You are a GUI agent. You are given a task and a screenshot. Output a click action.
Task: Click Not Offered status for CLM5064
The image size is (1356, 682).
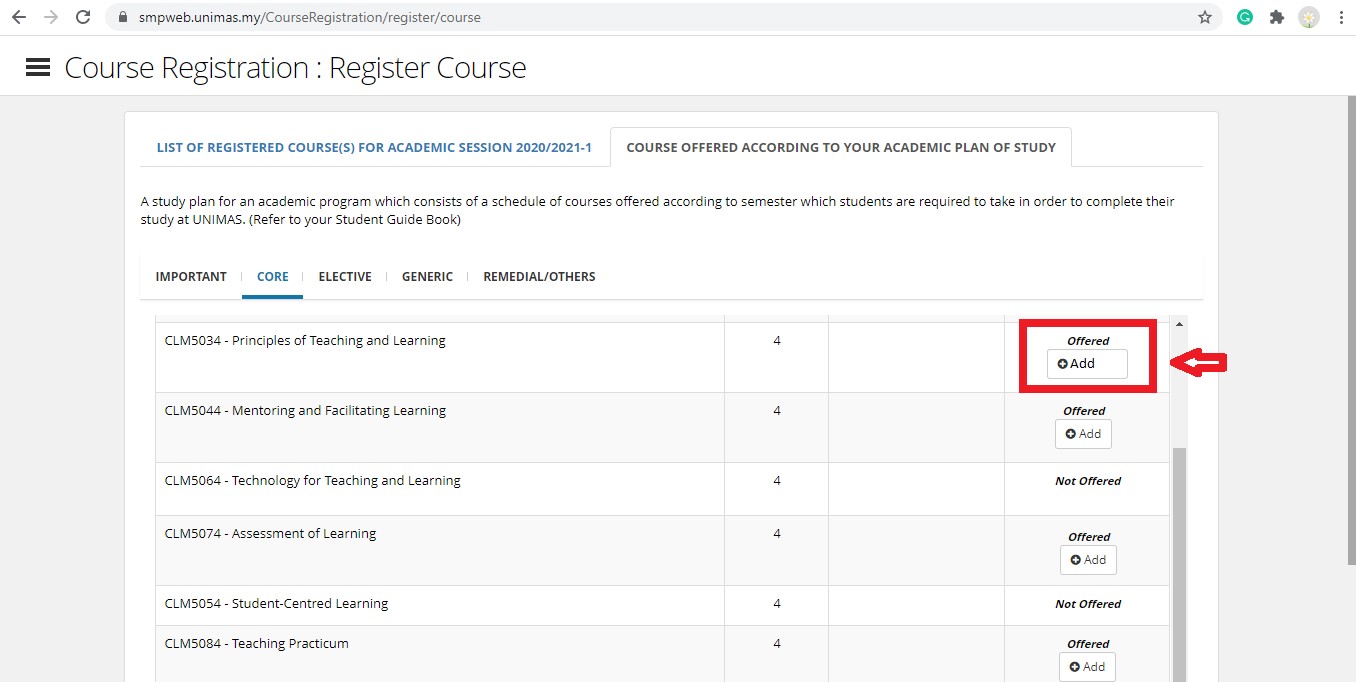[1088, 481]
